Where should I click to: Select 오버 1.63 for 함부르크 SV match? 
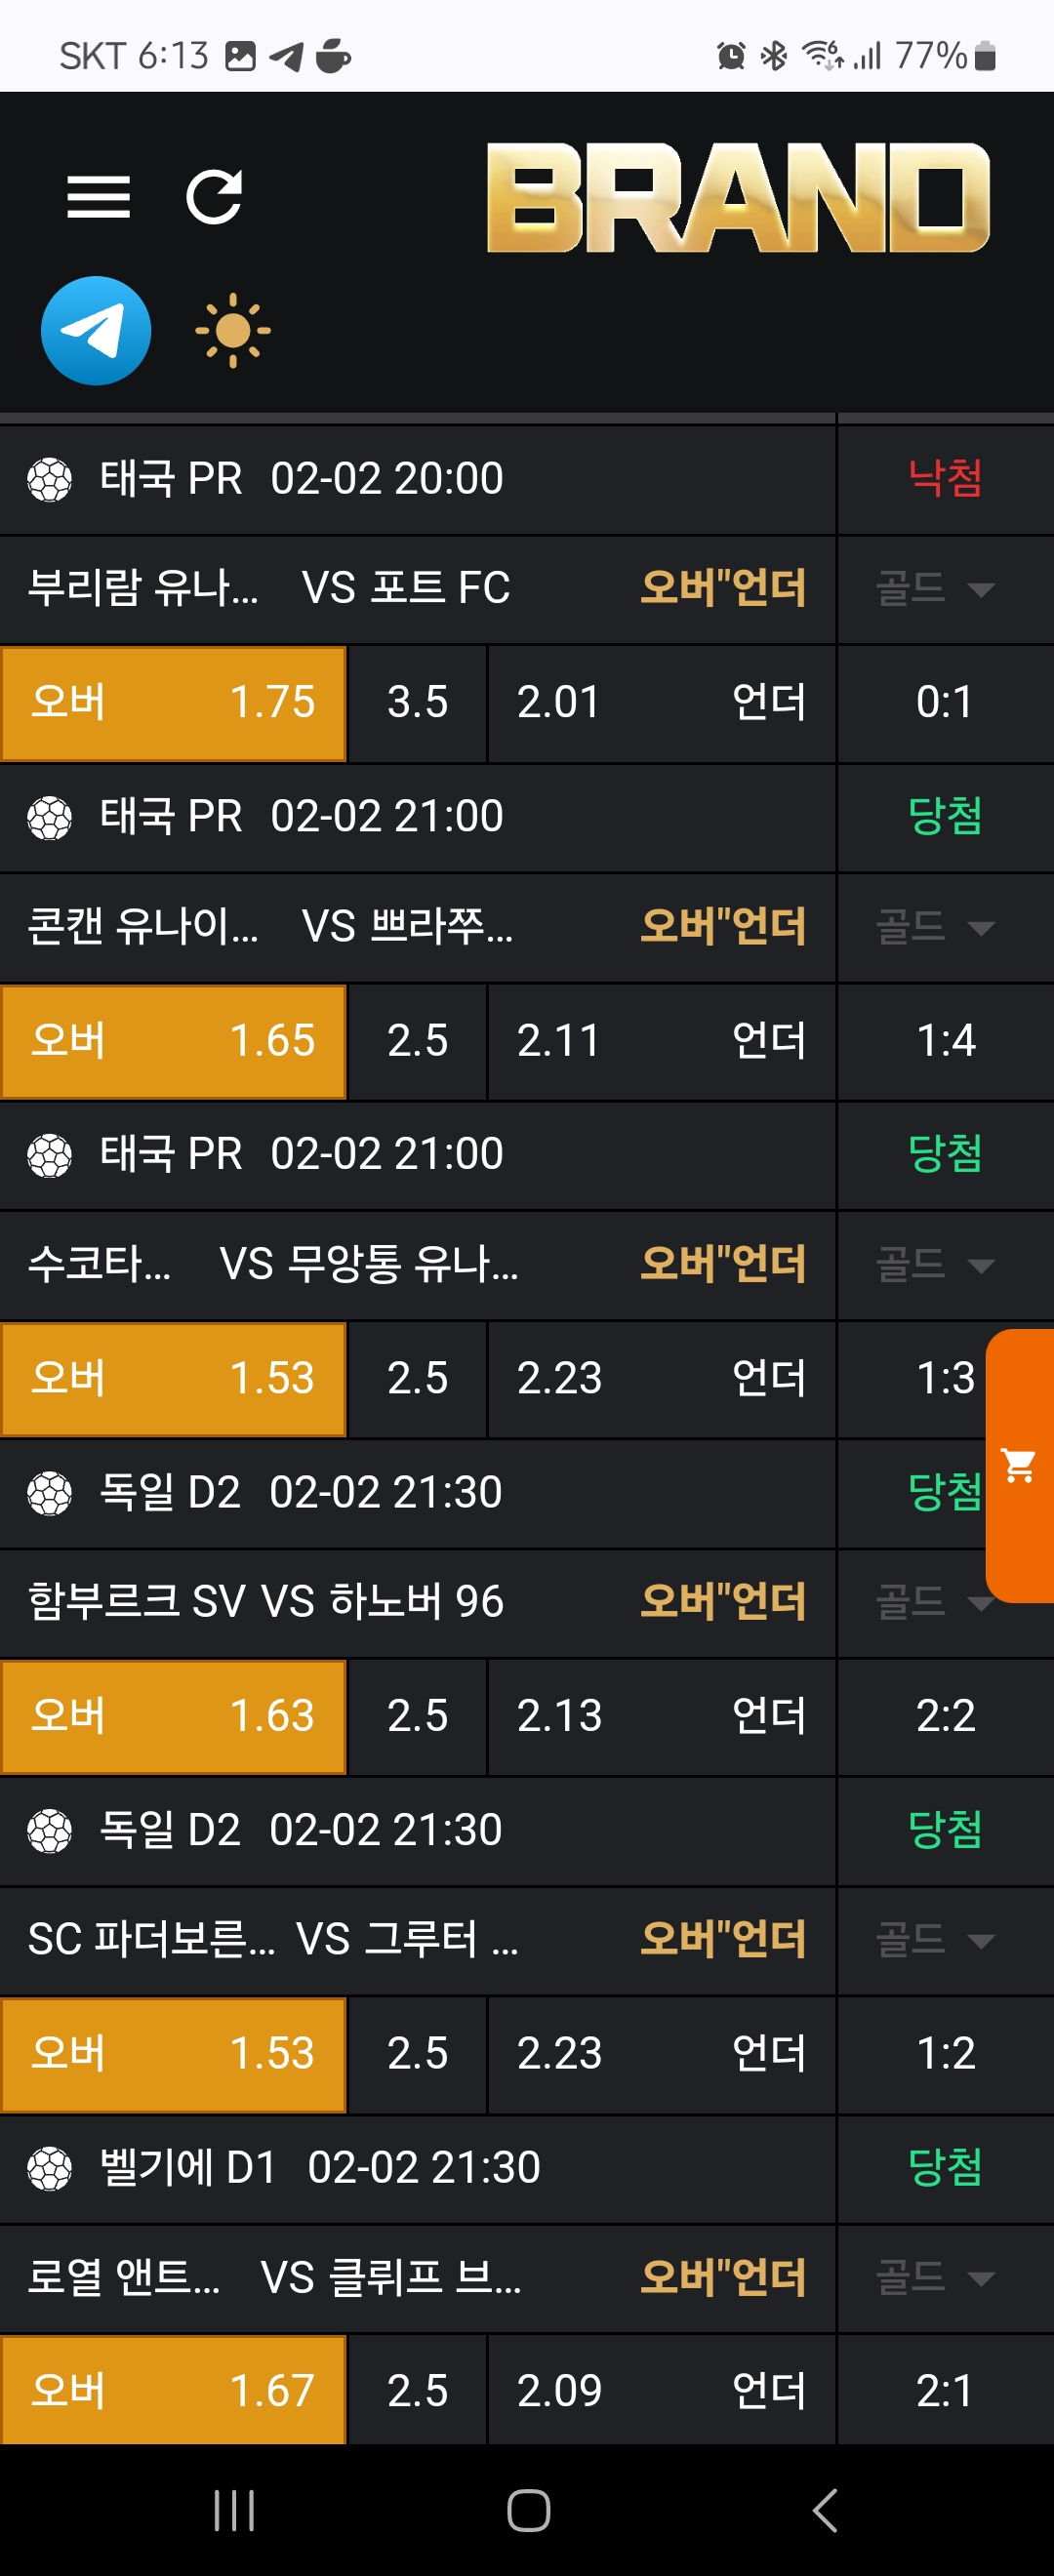173,1716
